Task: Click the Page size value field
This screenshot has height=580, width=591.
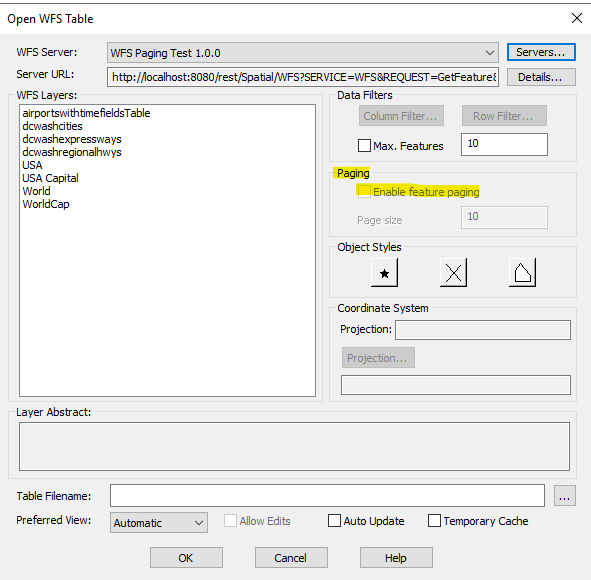Action: click(x=504, y=217)
